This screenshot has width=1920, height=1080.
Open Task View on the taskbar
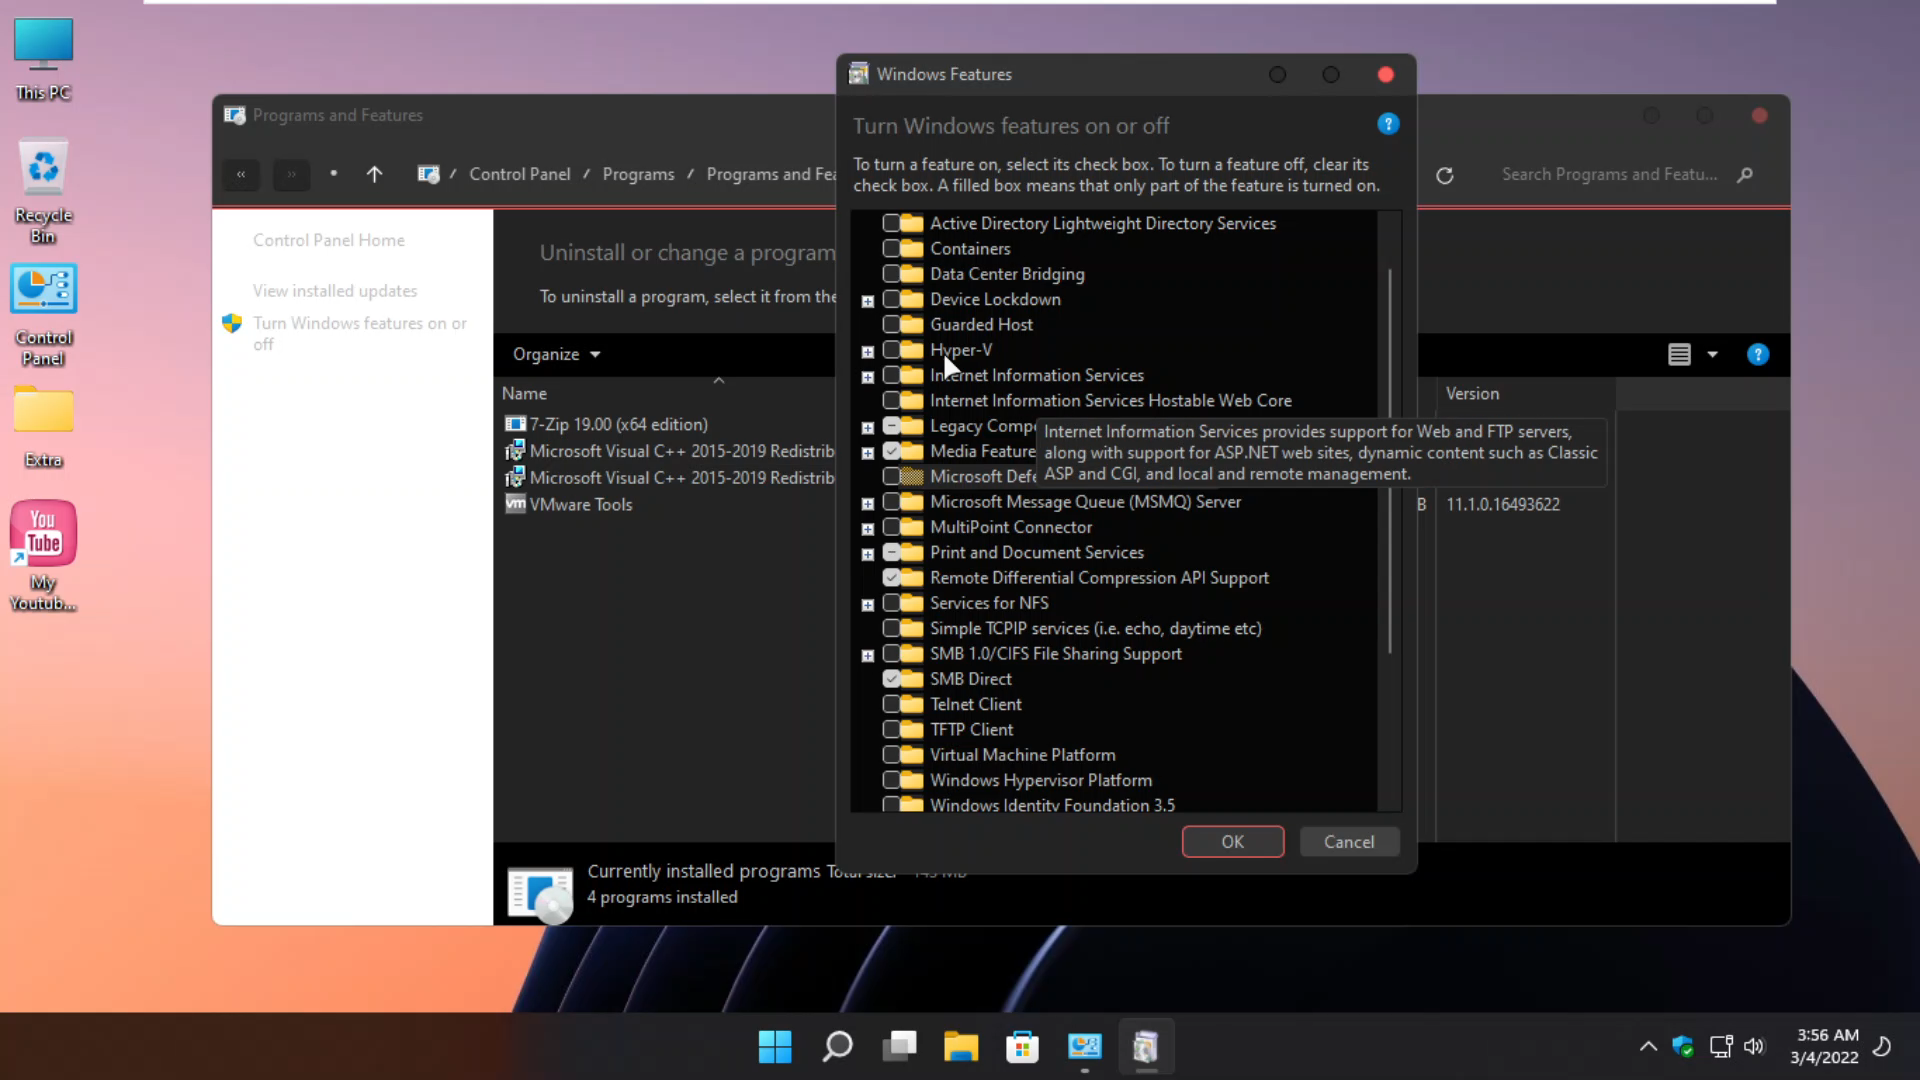(899, 1047)
